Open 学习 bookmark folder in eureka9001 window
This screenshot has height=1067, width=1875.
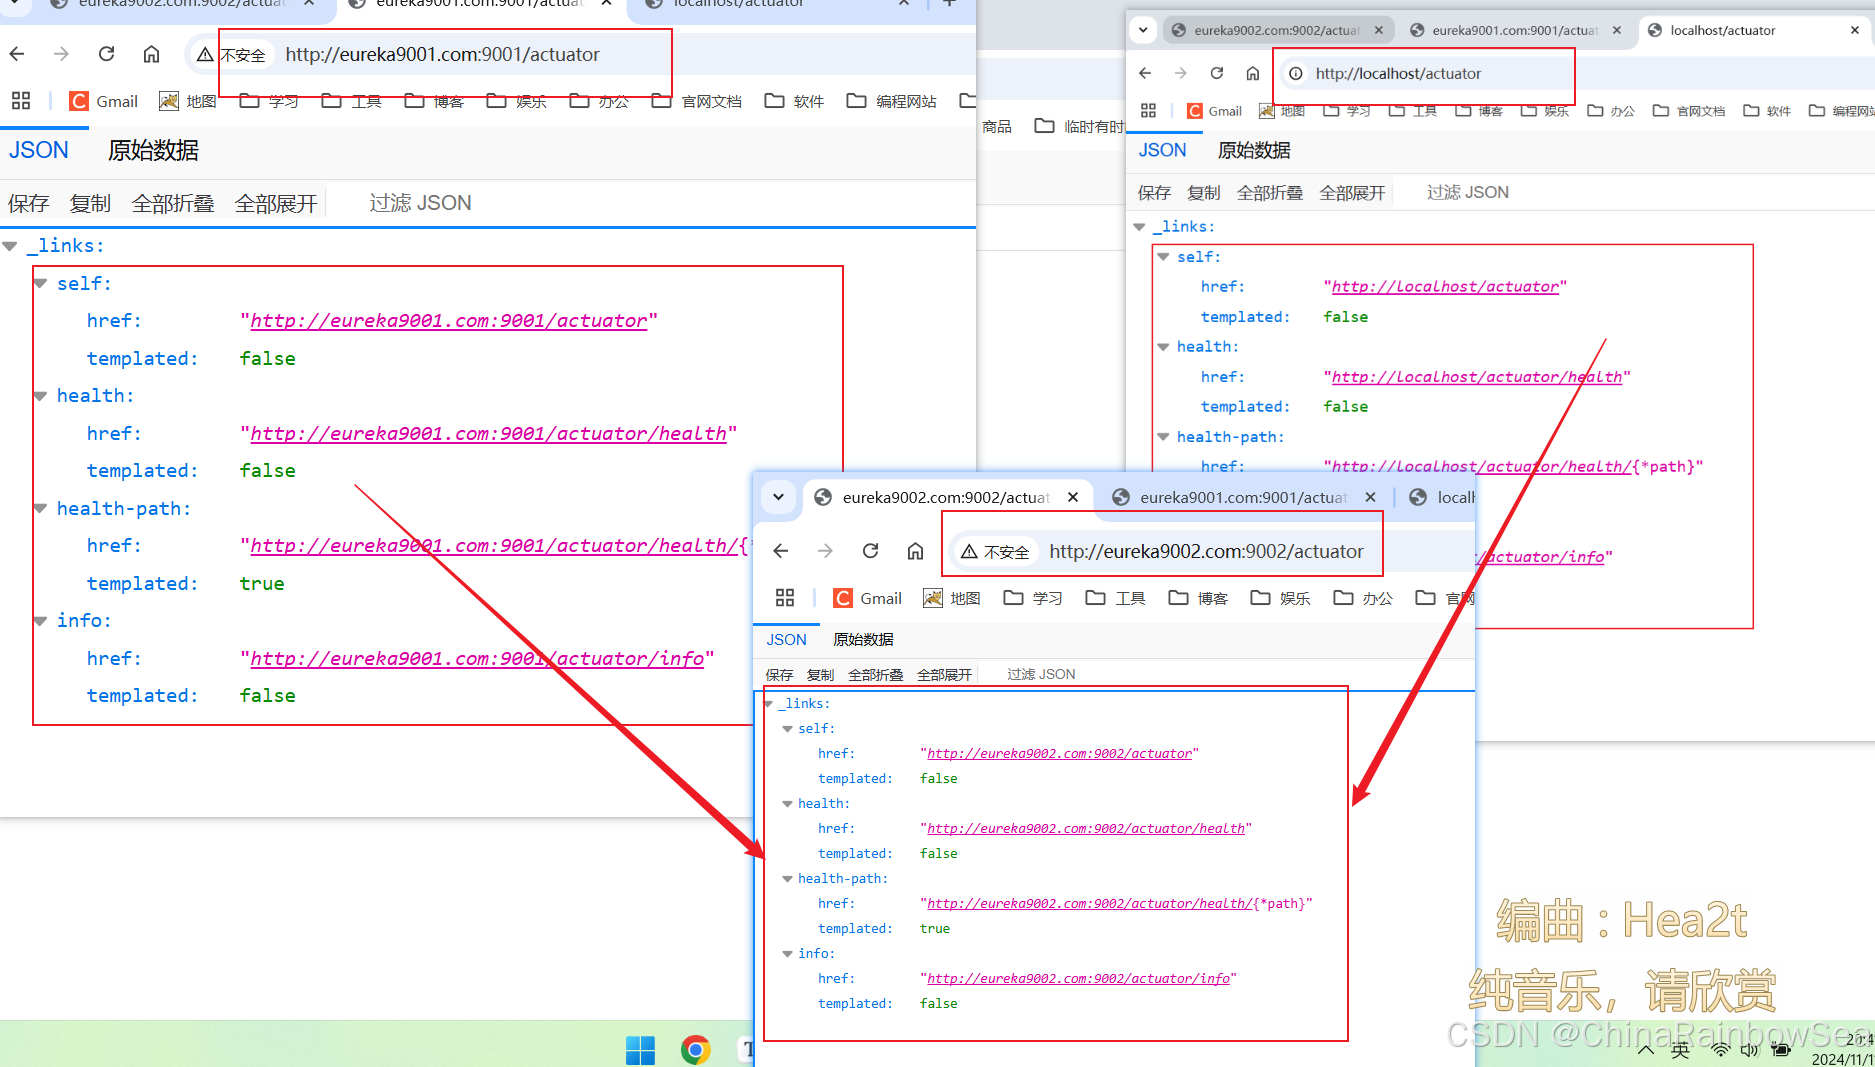[270, 101]
